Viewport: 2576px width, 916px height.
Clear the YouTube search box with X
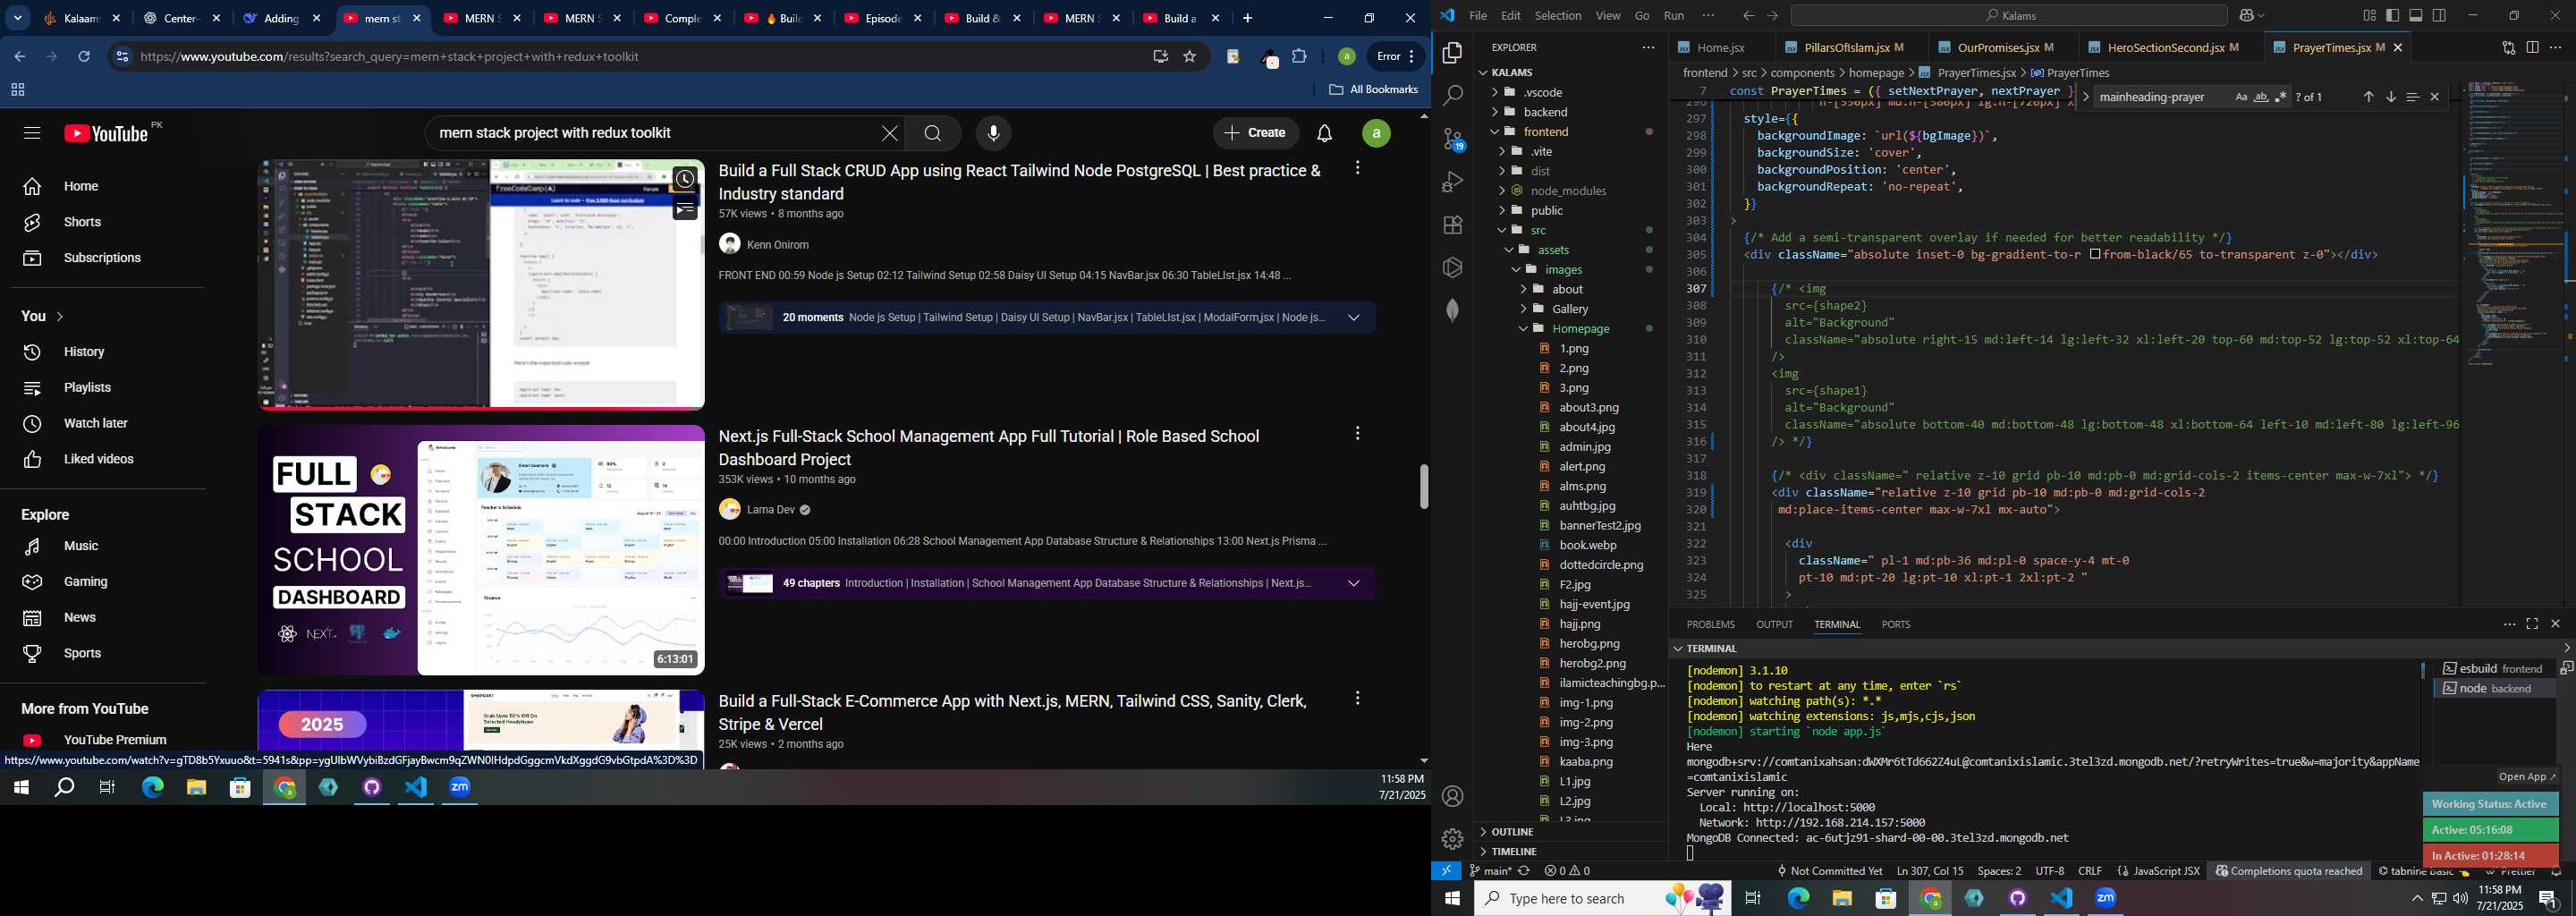coord(889,134)
